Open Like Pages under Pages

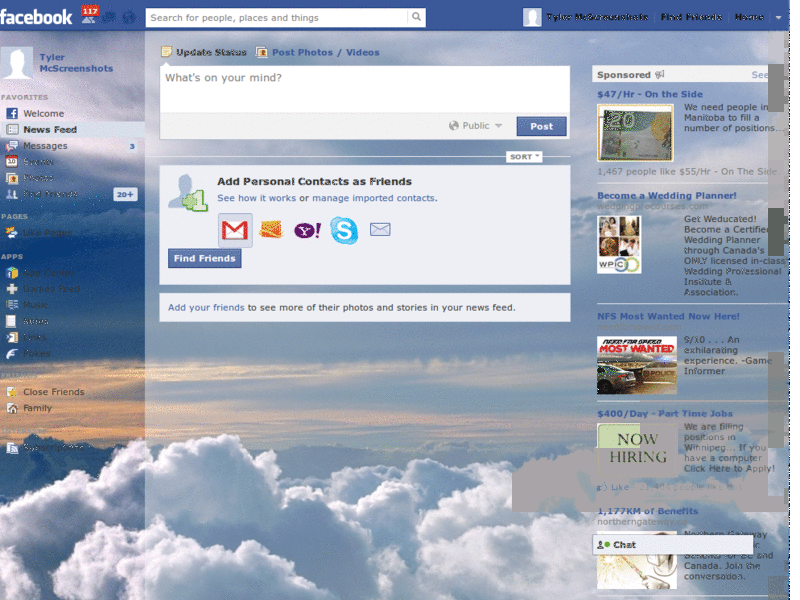[x=47, y=233]
